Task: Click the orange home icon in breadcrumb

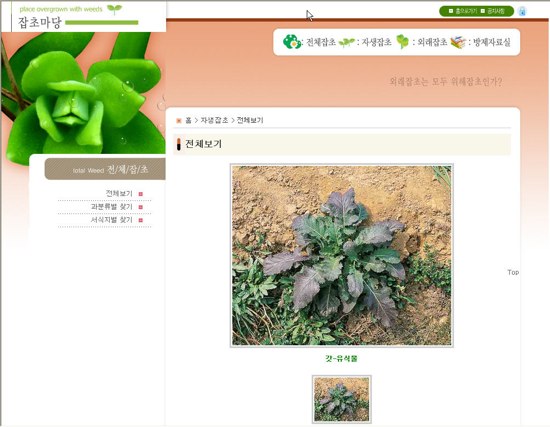Action: coord(179,121)
